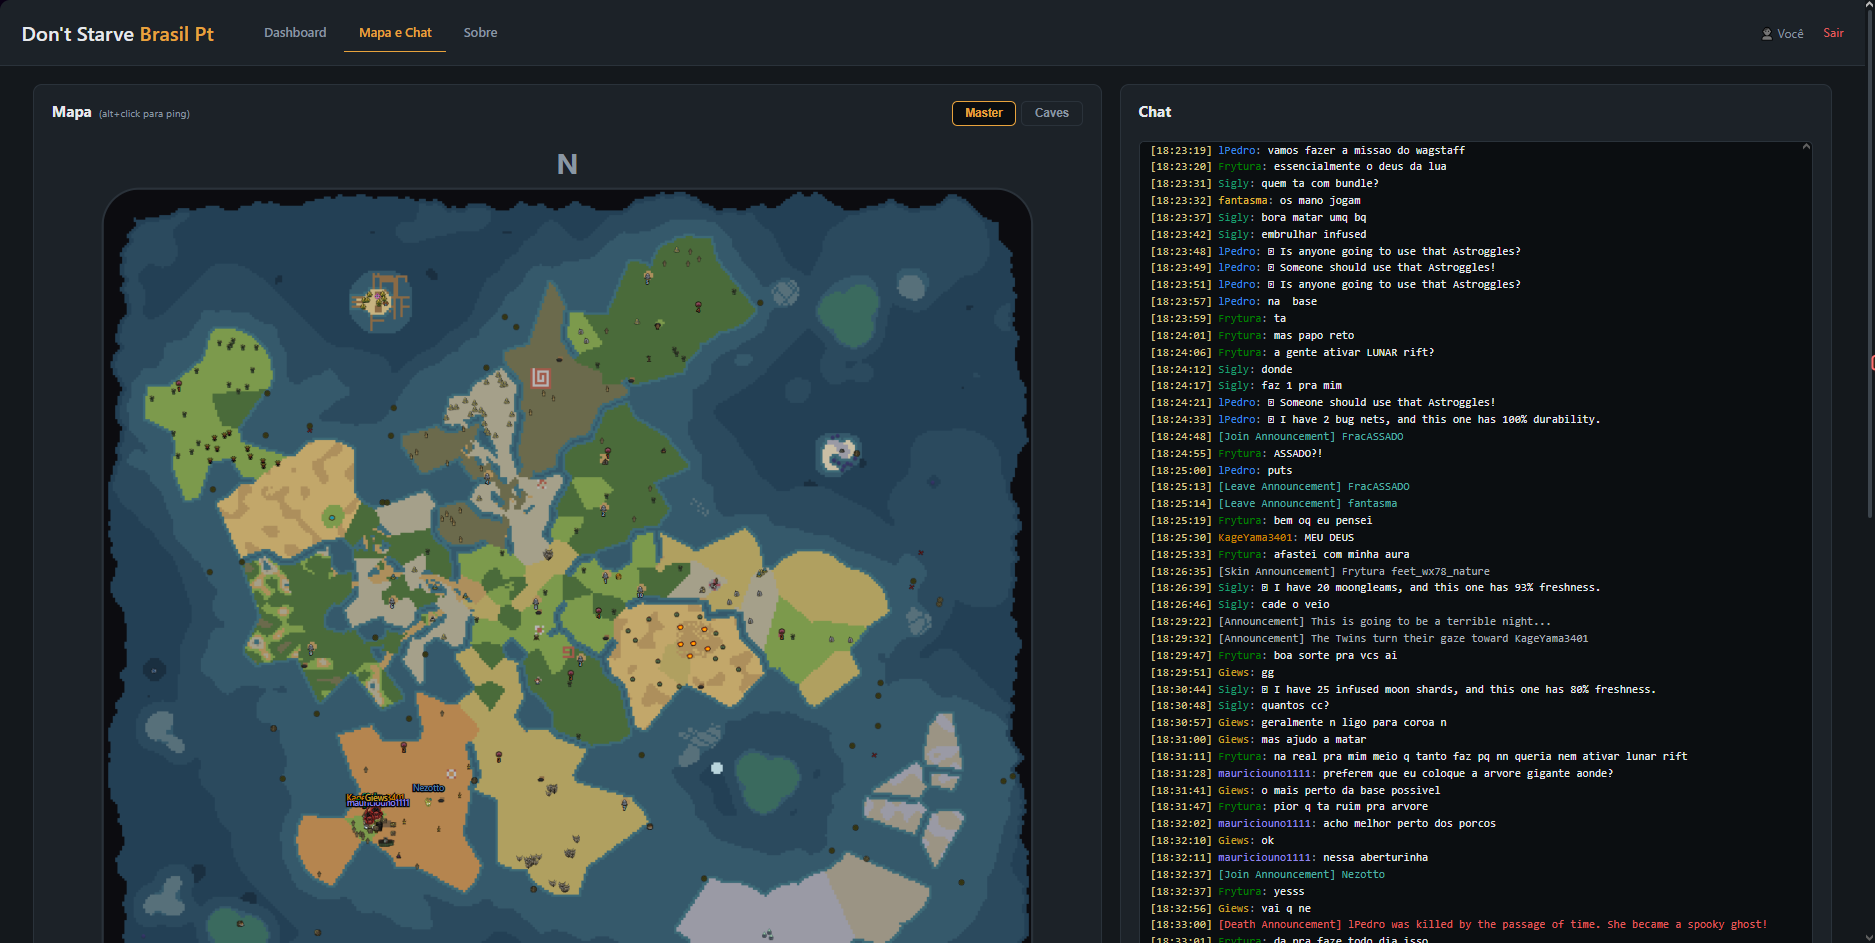The image size is (1875, 943).
Task: Click Sigly's '25 infused moon shards' message
Action: [x=1403, y=690]
